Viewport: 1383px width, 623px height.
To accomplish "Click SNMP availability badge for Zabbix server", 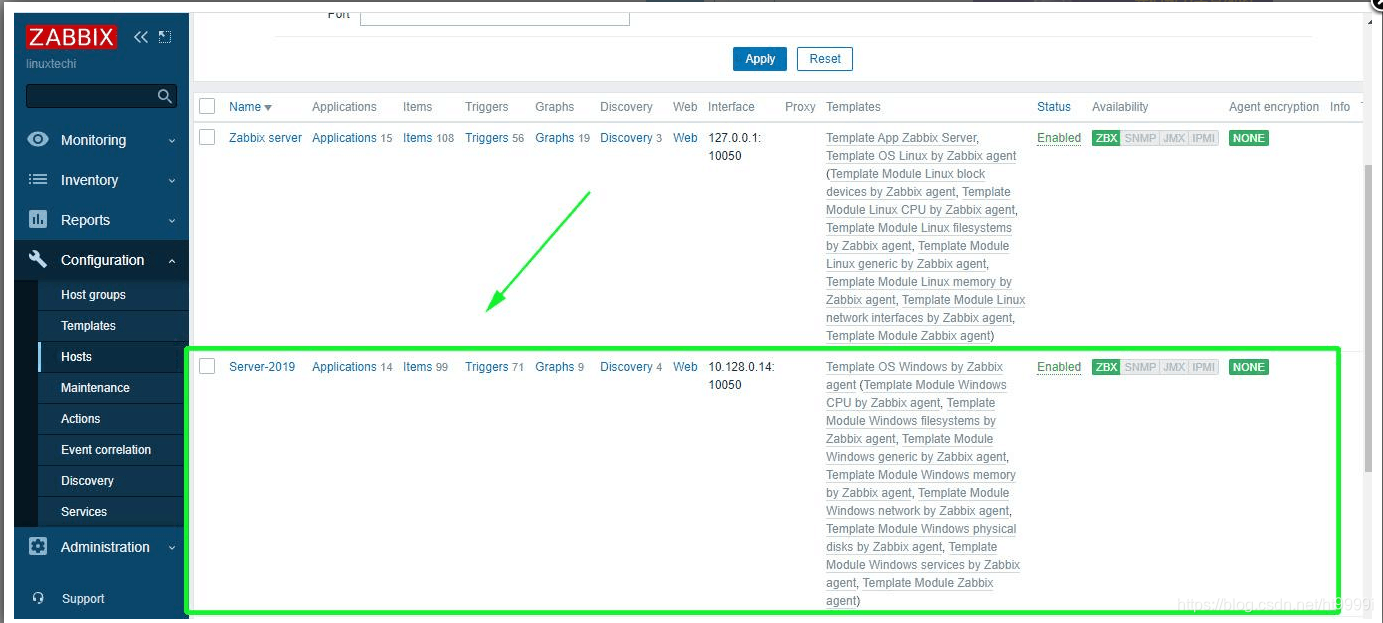I will [x=1140, y=138].
